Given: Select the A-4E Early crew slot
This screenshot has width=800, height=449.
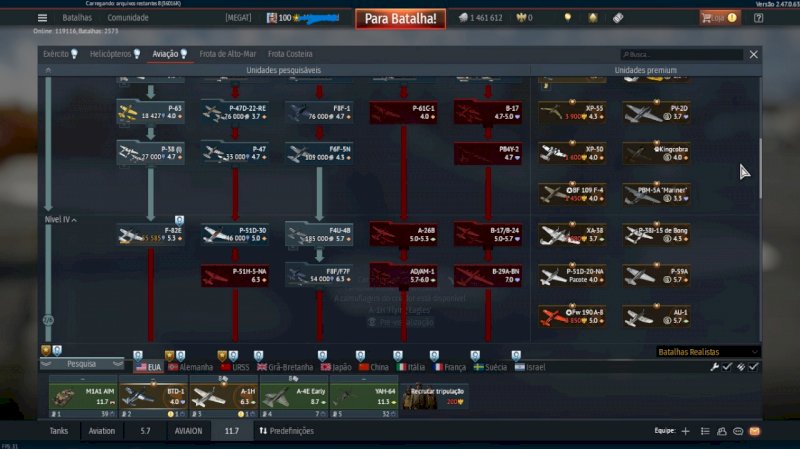Looking at the screenshot, I should point(294,396).
